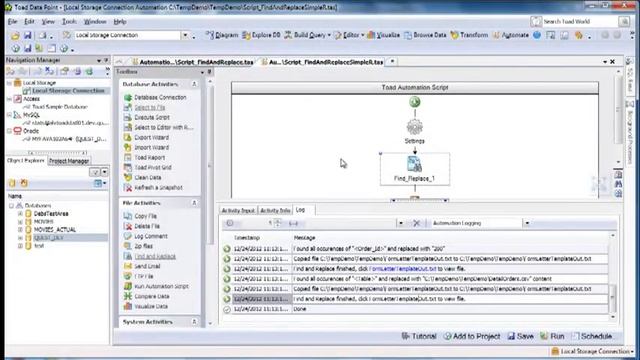
Task: Select Copy File activity
Action: [140, 216]
